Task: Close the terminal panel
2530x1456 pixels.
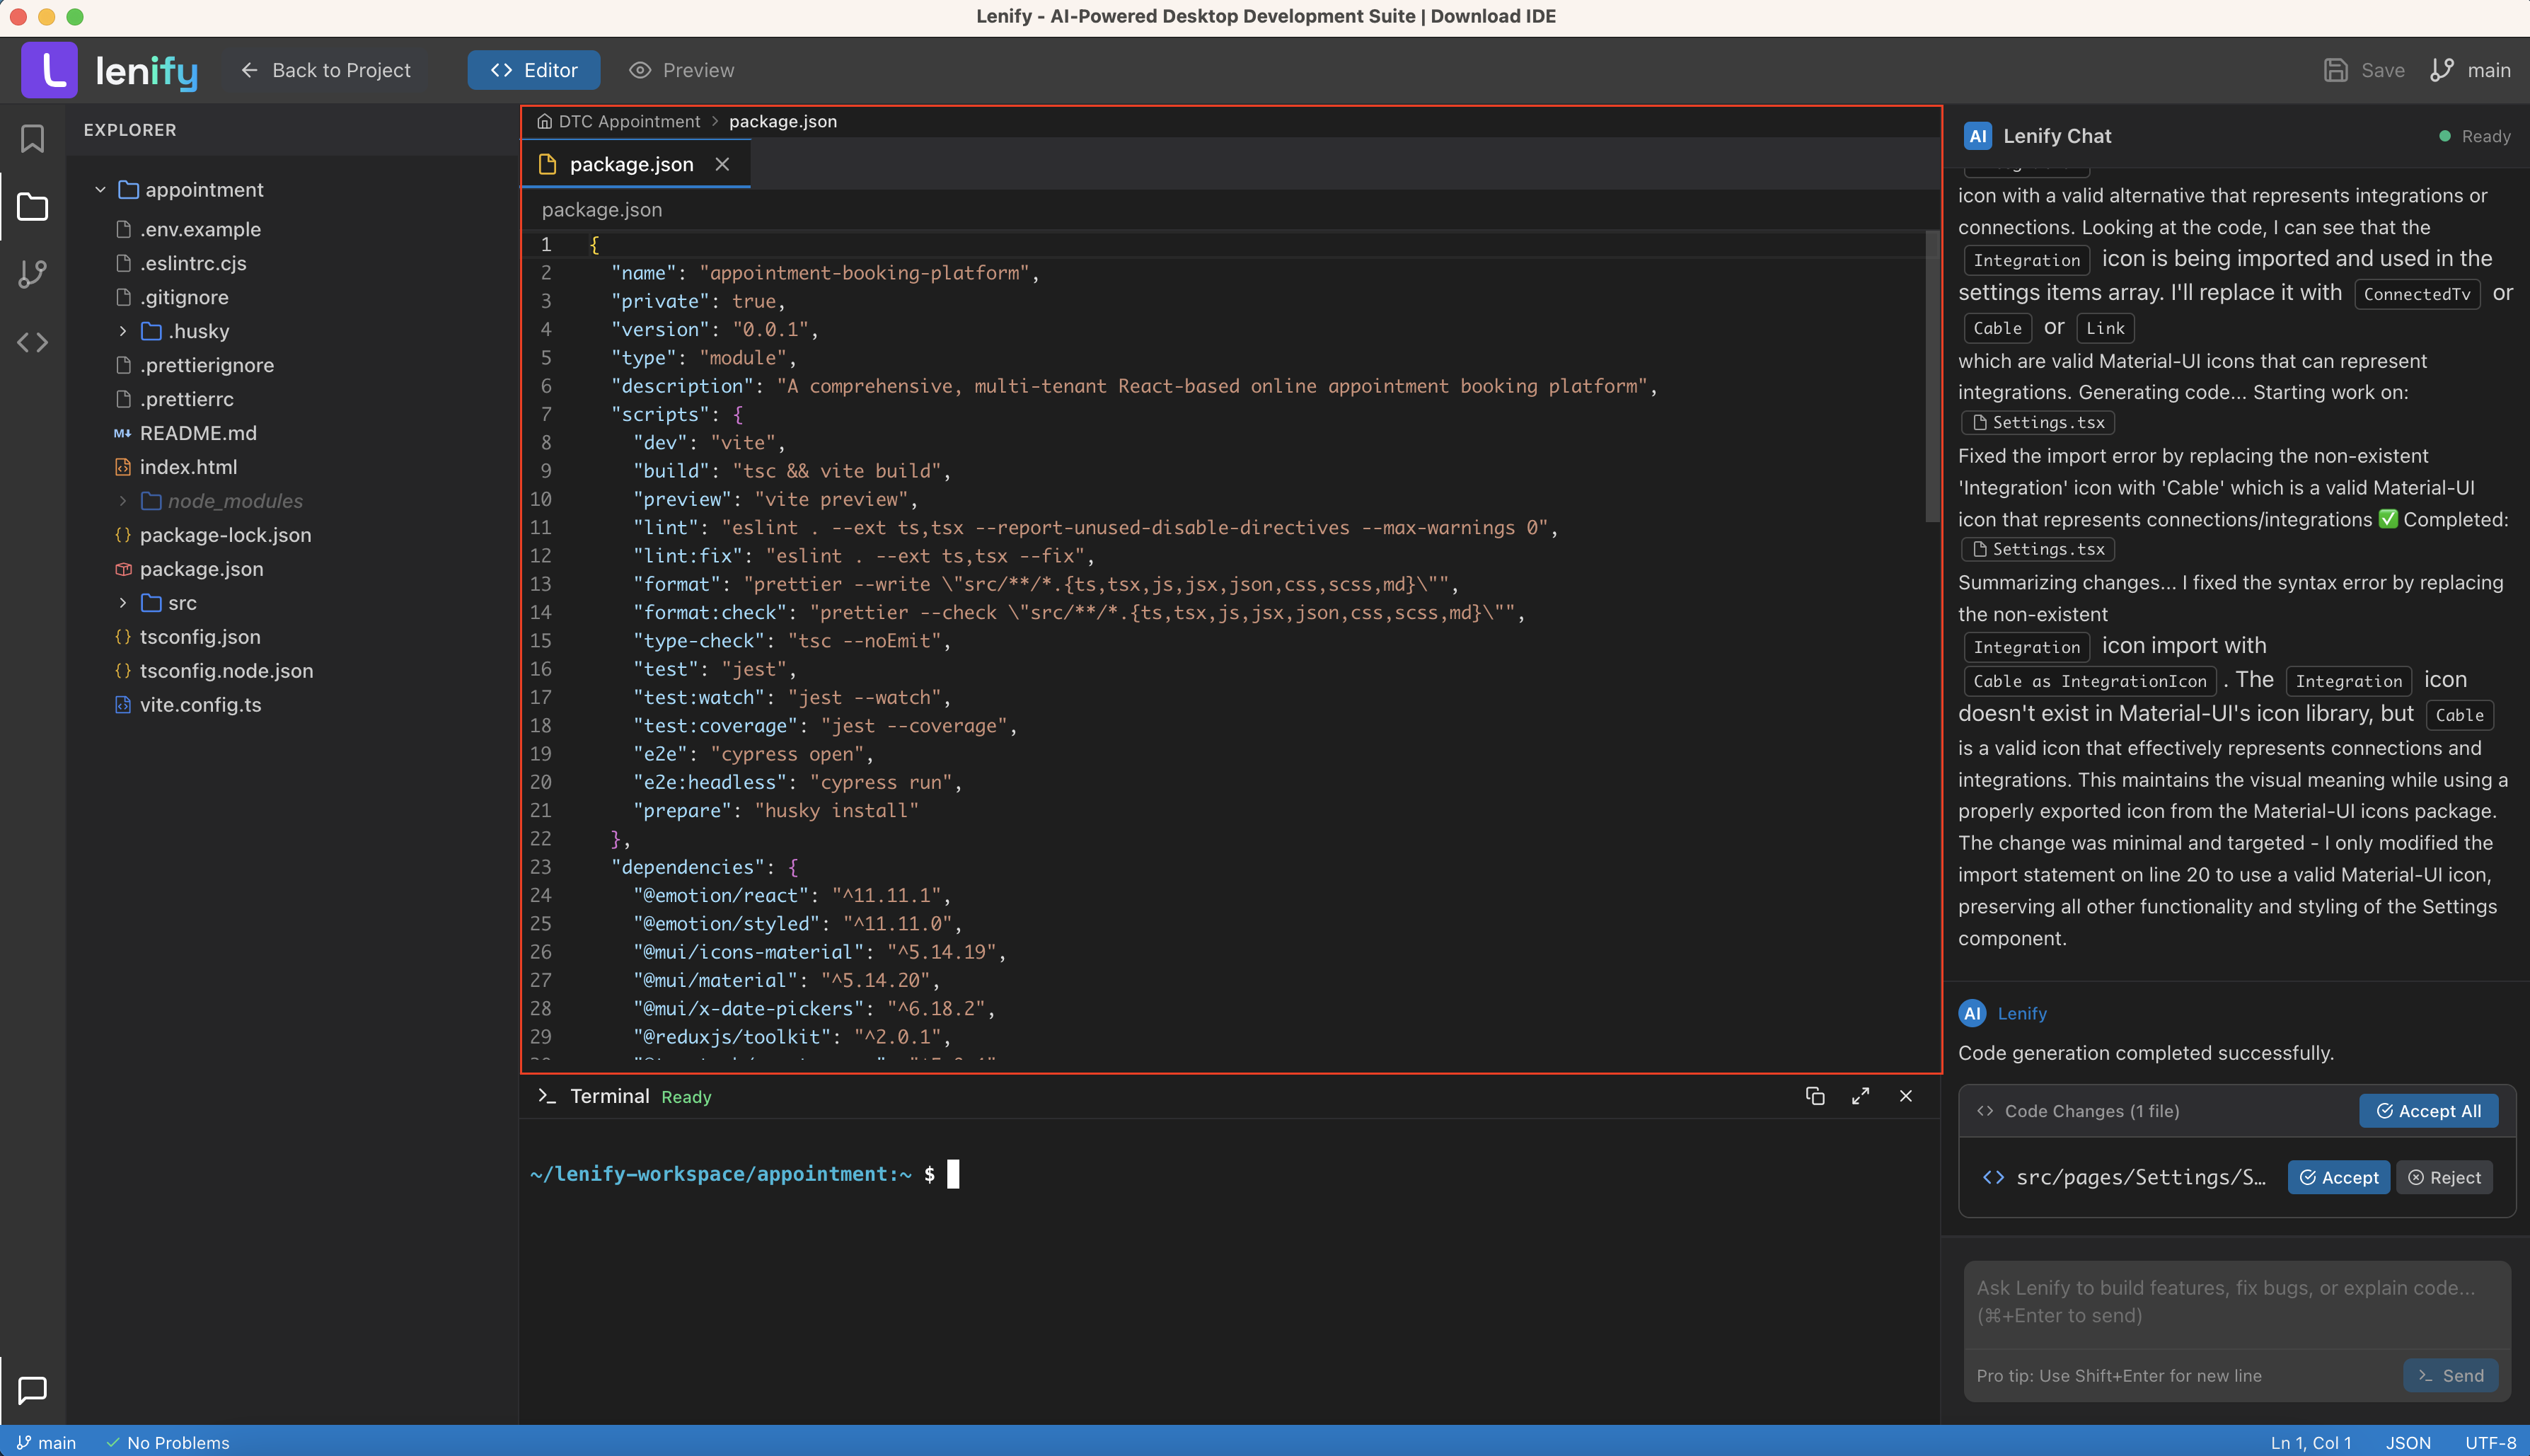Action: [x=1904, y=1096]
